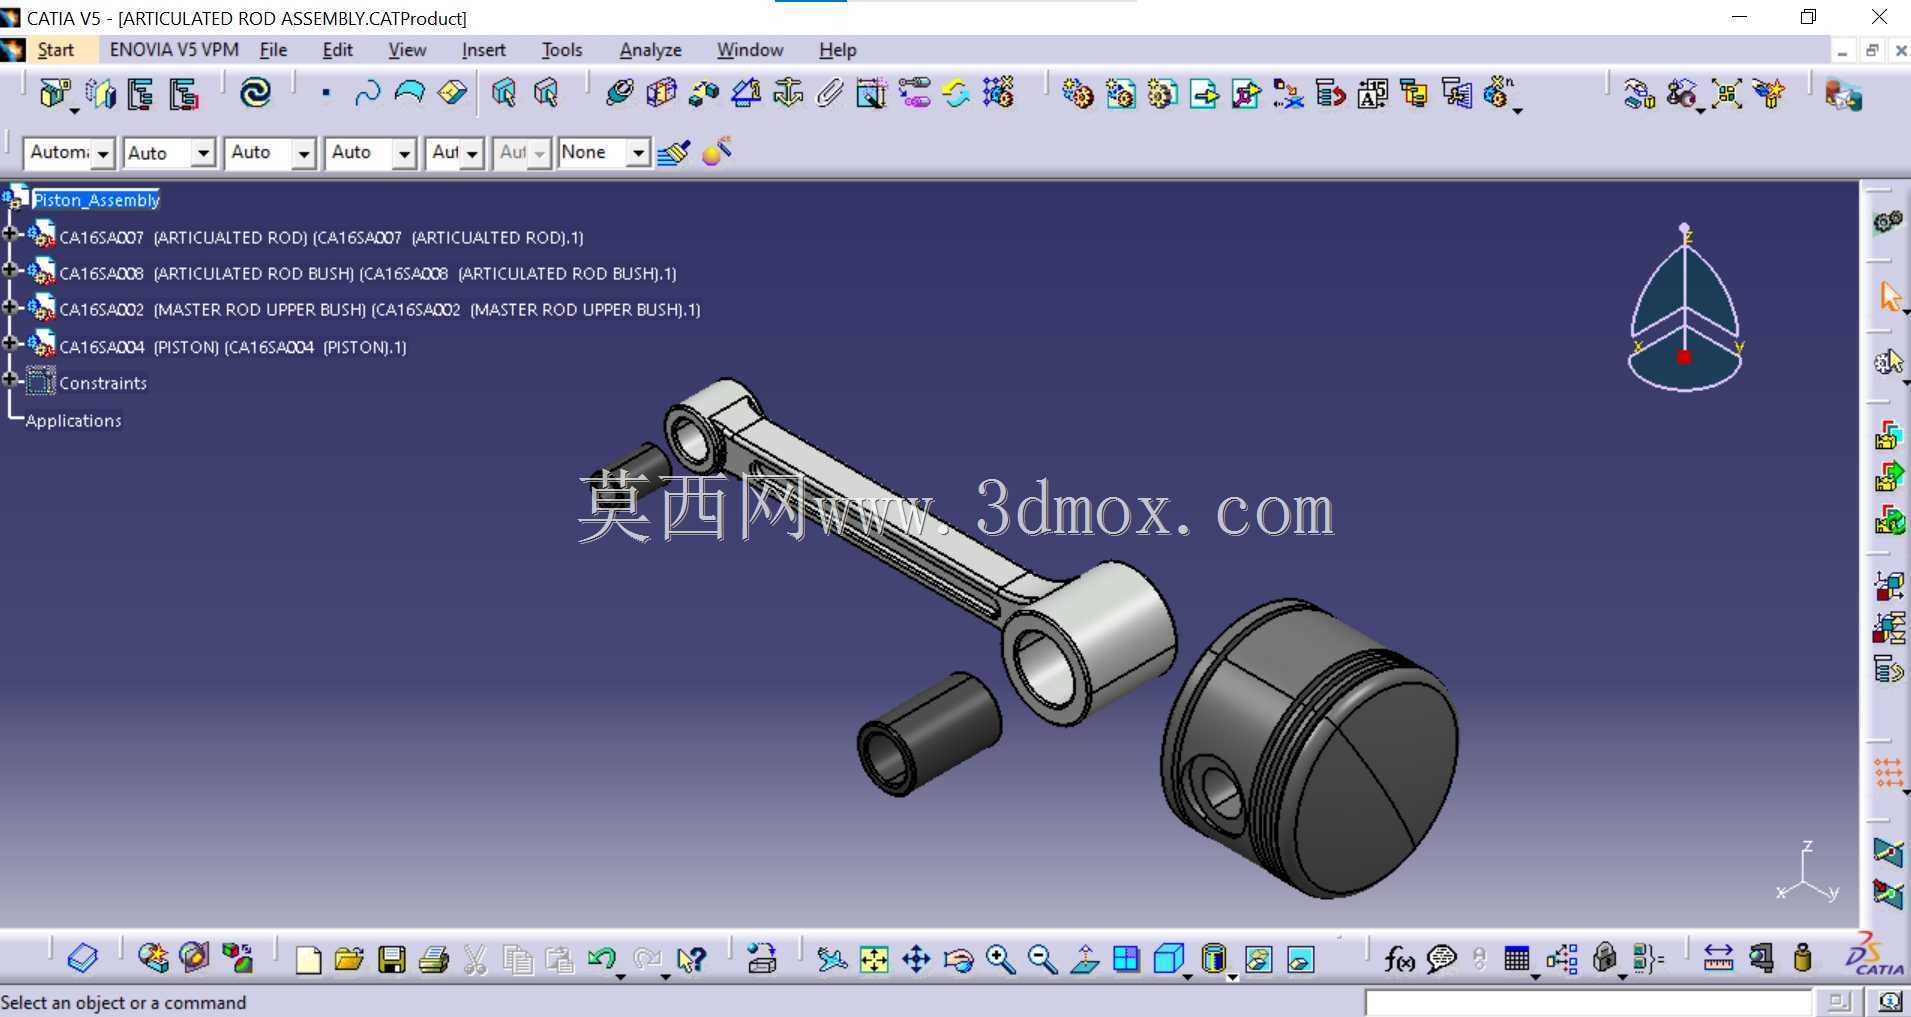Click the Undo arrow icon
Screen dimensions: 1911x1017
point(601,960)
